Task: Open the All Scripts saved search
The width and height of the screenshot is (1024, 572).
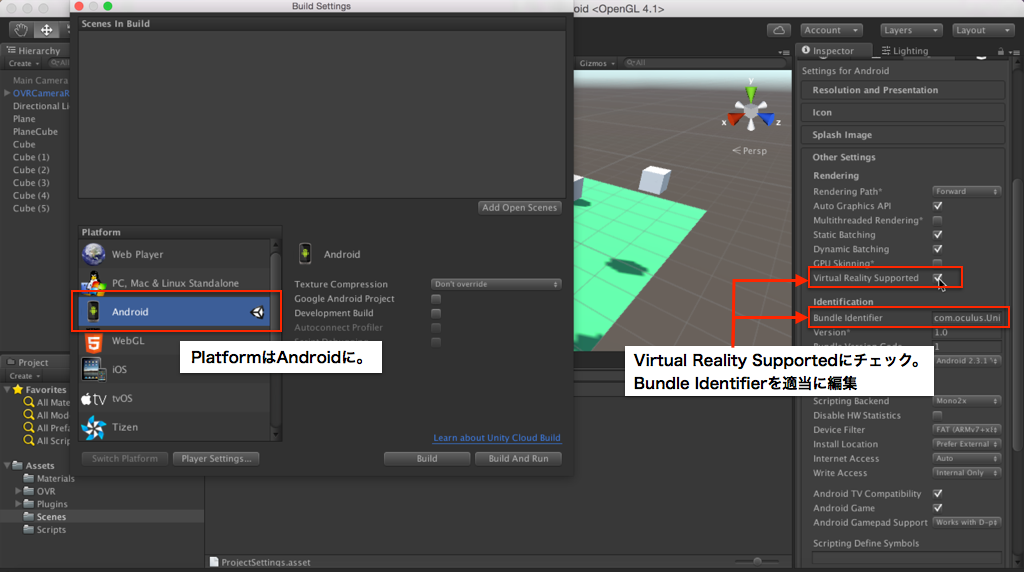Action: coord(46,441)
